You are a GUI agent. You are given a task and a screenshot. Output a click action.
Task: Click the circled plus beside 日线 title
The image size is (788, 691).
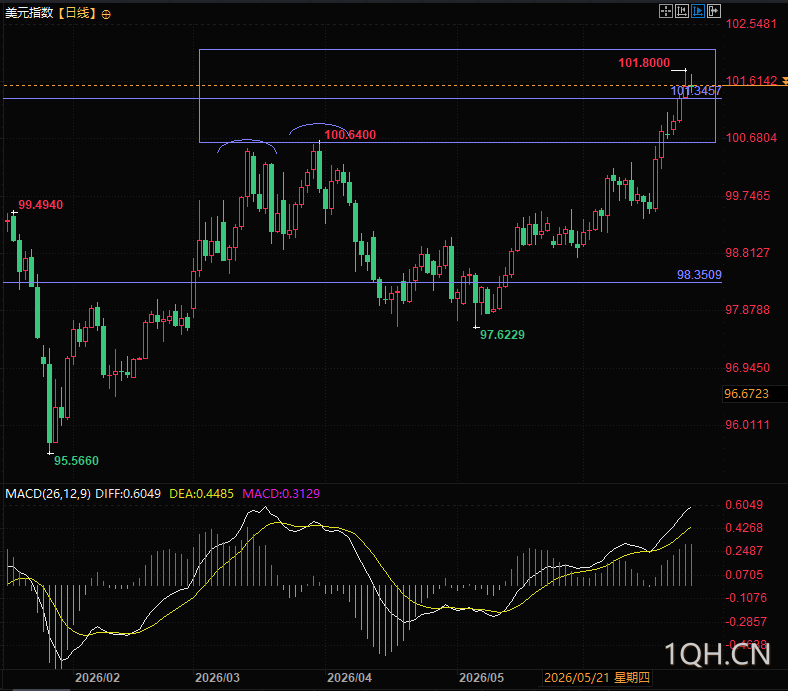(x=106, y=15)
